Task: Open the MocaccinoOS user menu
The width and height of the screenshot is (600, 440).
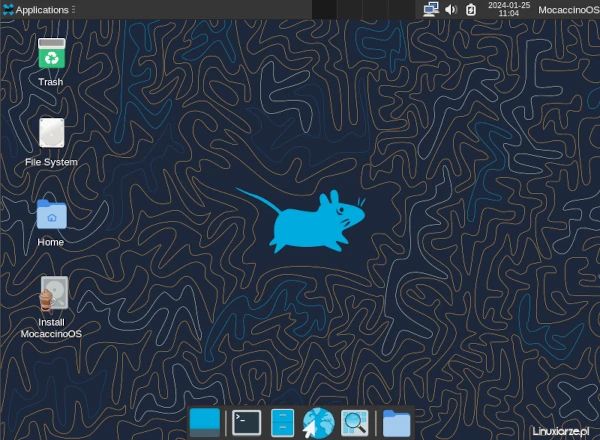Action: pyautogui.click(x=569, y=10)
